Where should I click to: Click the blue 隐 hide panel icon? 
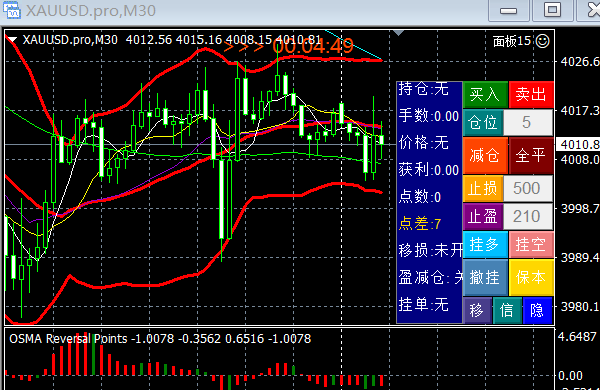click(537, 310)
